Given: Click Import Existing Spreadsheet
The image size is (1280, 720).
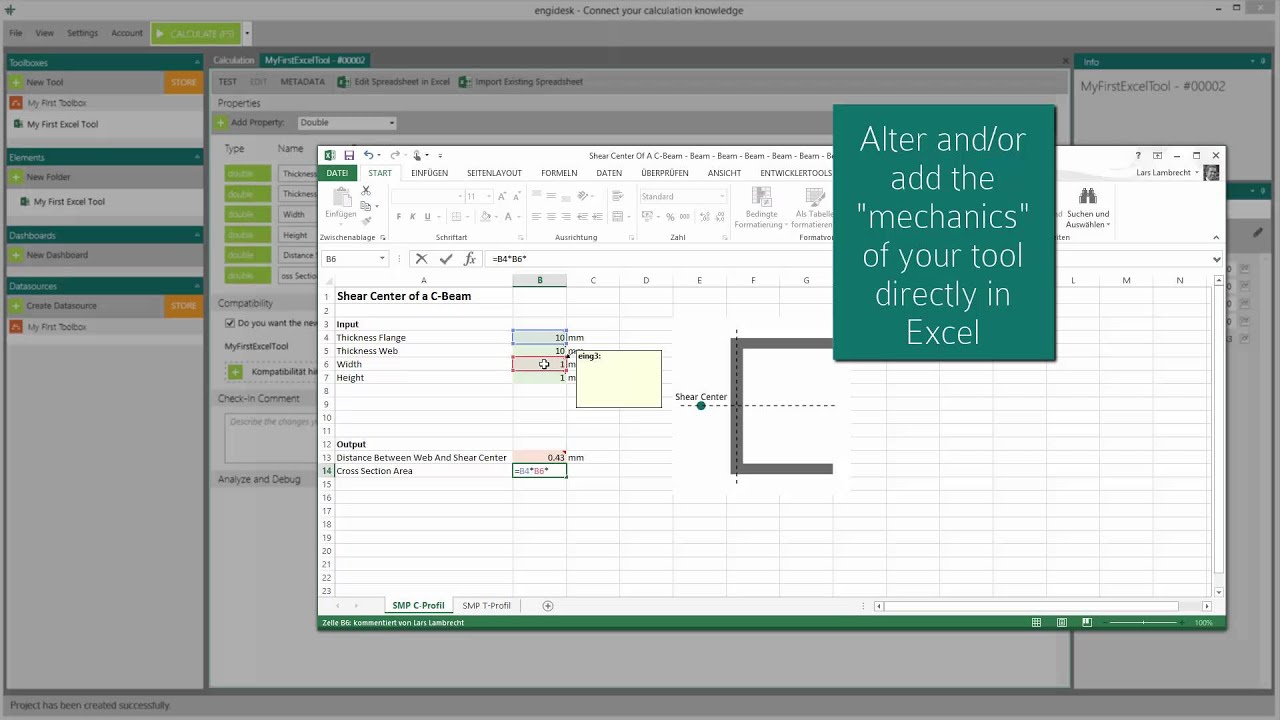Looking at the screenshot, I should click(521, 82).
